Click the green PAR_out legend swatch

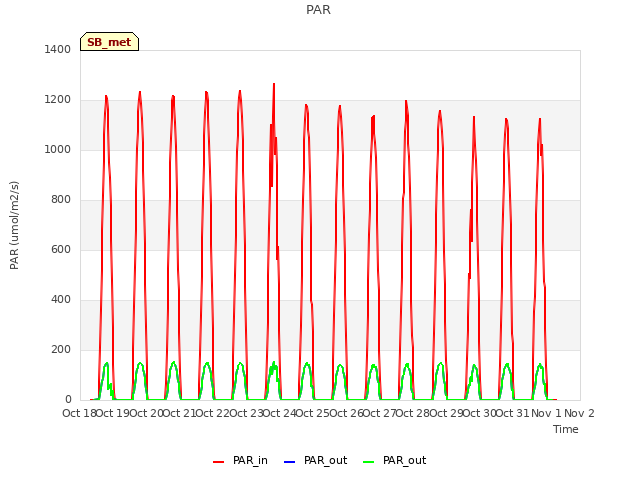click(368, 462)
